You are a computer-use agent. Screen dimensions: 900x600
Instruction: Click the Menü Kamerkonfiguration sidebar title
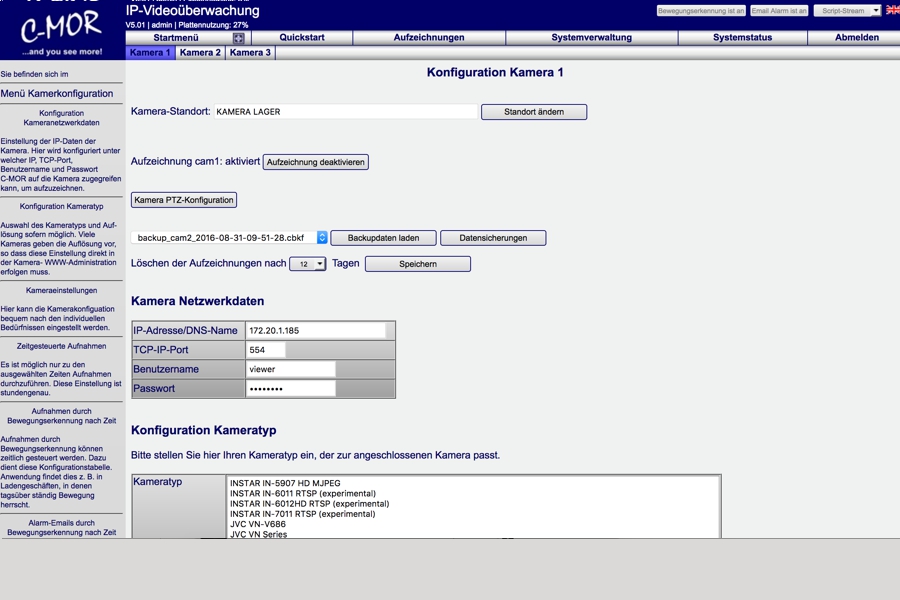[57, 94]
